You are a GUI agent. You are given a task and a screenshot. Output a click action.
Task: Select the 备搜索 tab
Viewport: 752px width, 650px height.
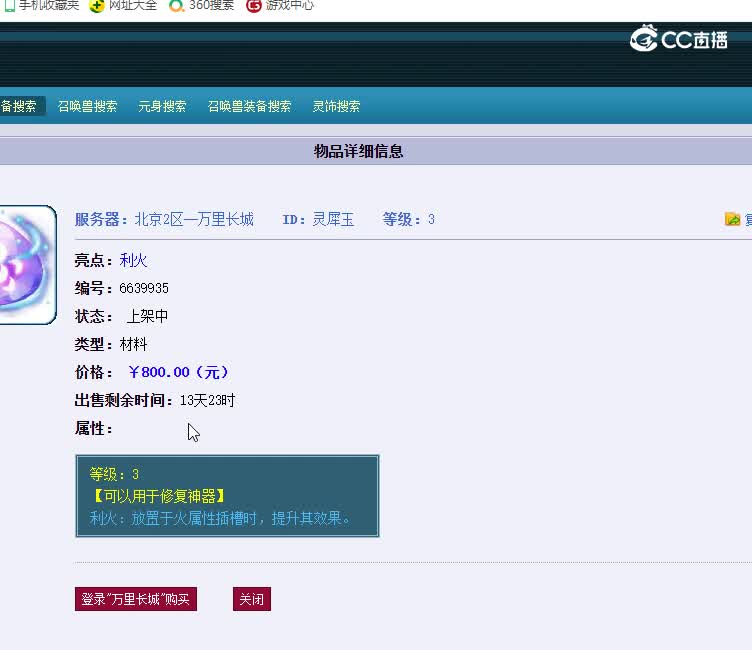click(x=22, y=106)
